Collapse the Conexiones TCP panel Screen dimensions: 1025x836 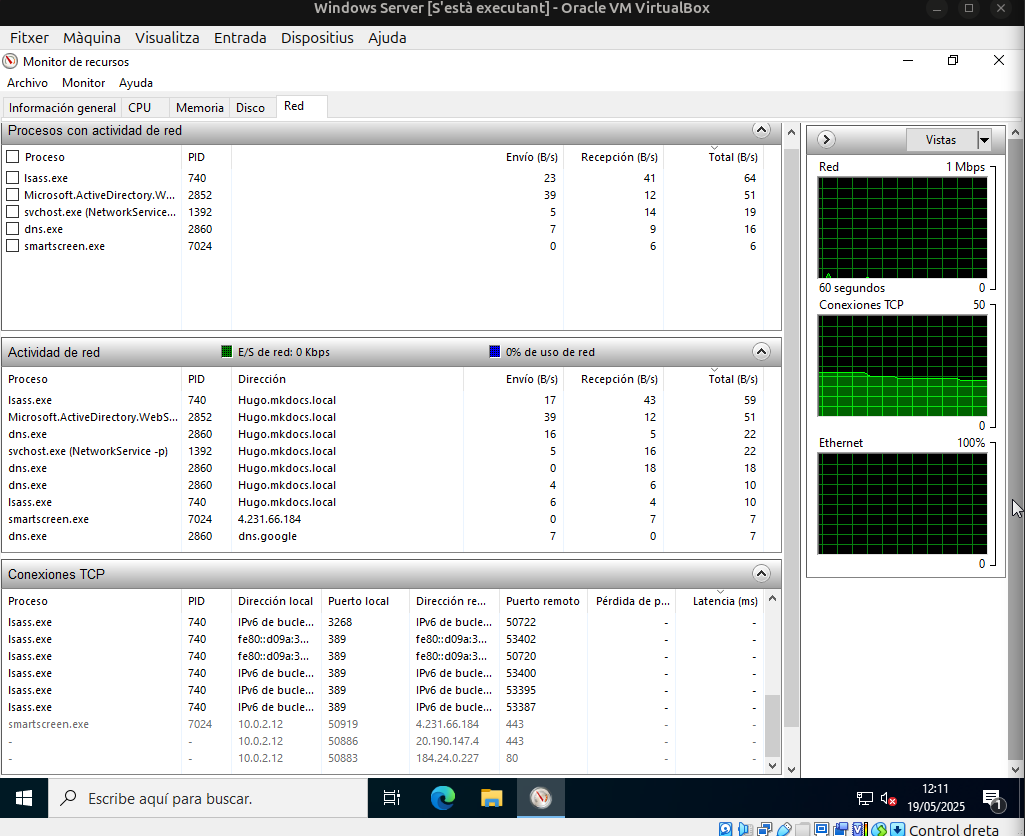point(761,573)
